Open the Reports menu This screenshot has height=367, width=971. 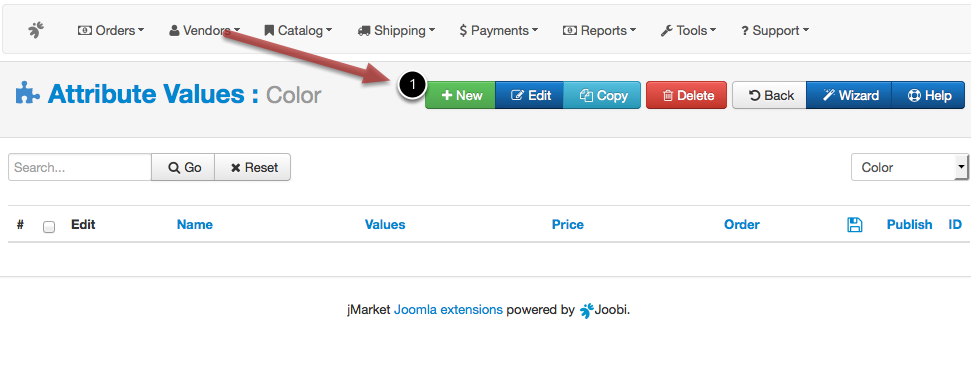tap(599, 30)
